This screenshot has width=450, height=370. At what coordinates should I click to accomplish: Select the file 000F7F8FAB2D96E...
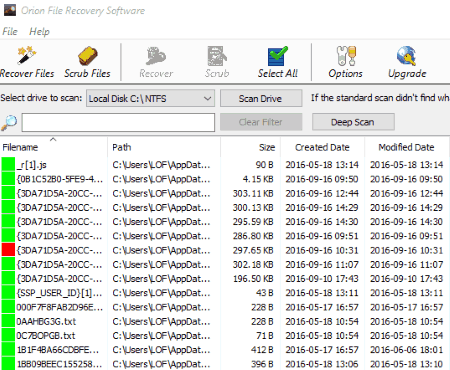pyautogui.click(x=60, y=307)
